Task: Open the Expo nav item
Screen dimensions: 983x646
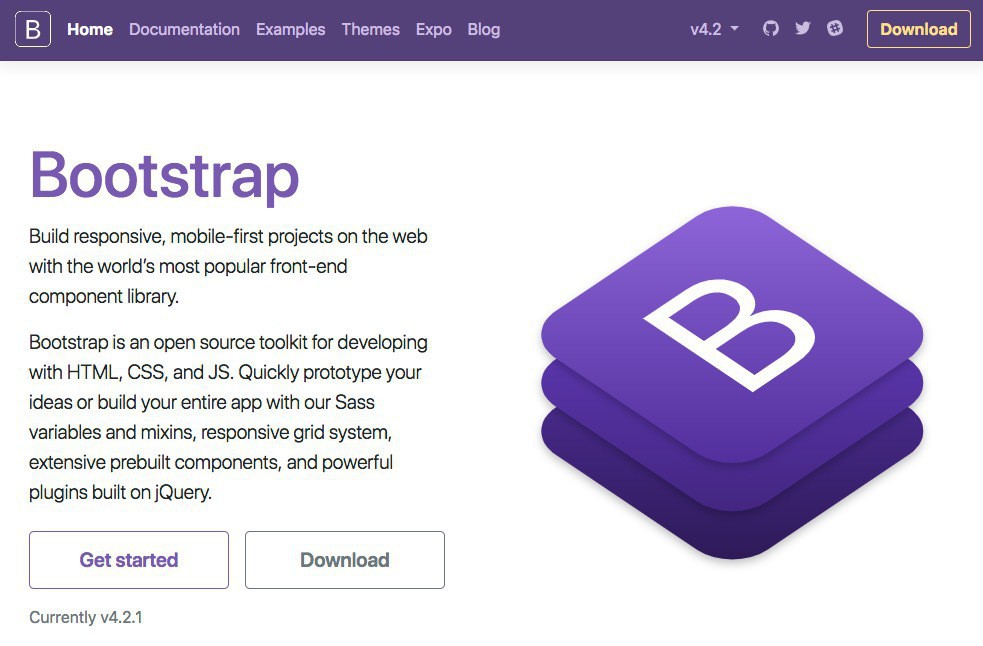Action: point(433,29)
